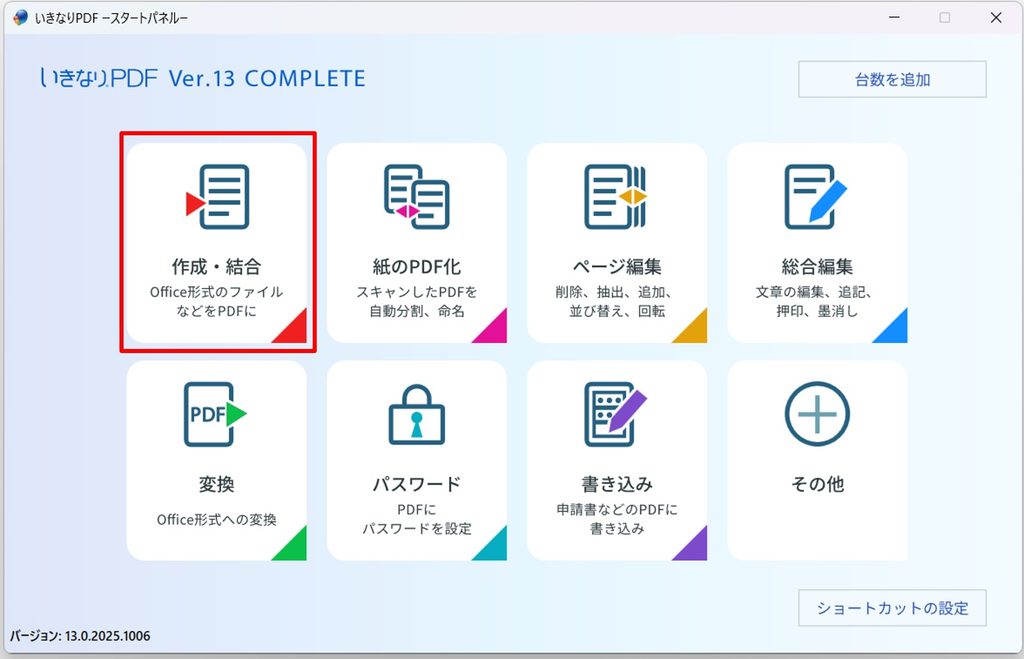Image resolution: width=1024 pixels, height=659 pixels.
Task: Click the パスワード title text
Action: [x=417, y=484]
